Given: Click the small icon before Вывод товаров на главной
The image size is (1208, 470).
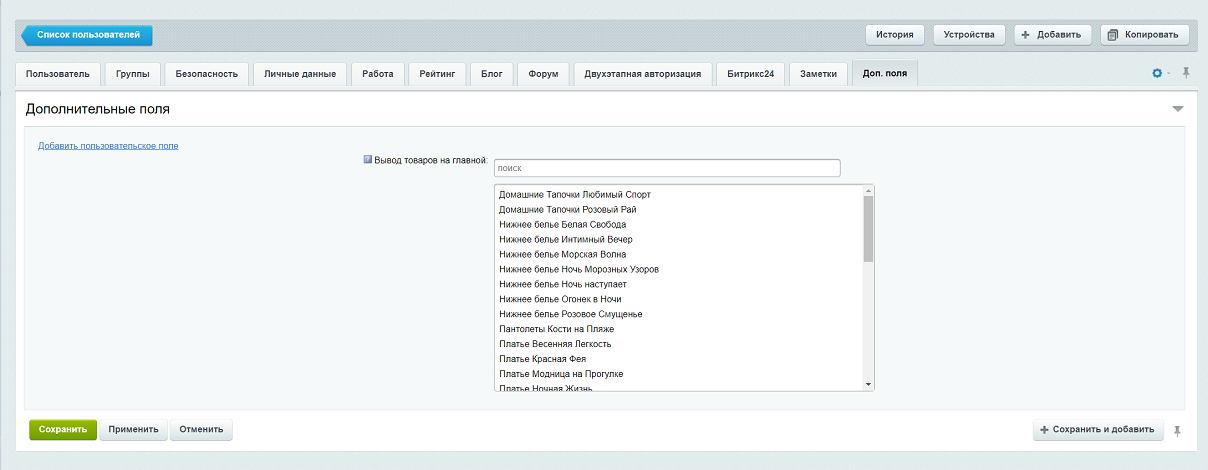Looking at the screenshot, I should (368, 159).
